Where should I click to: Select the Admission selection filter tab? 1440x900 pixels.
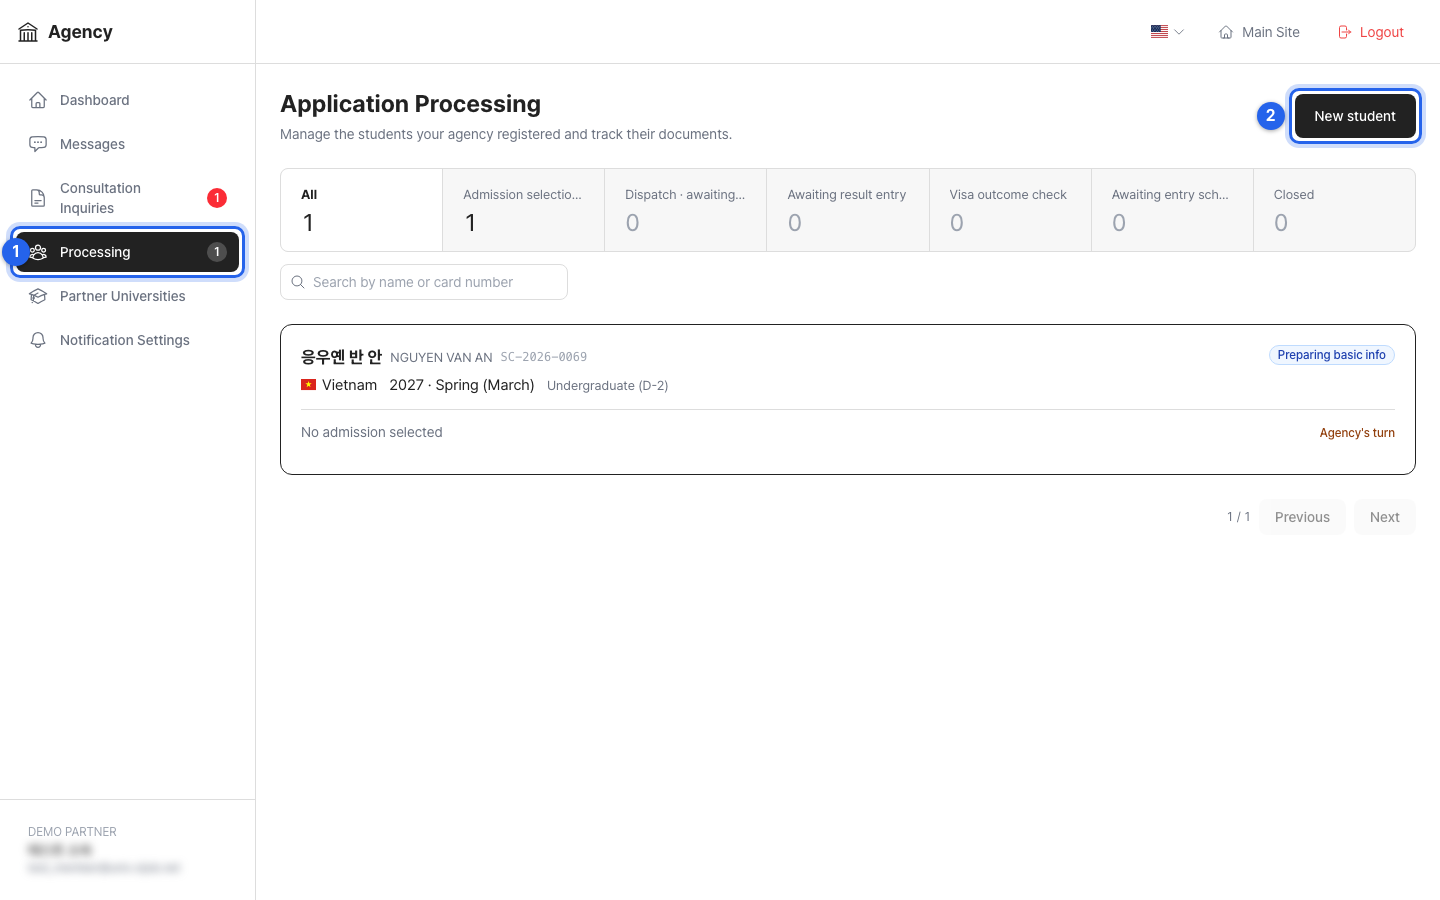click(x=524, y=210)
